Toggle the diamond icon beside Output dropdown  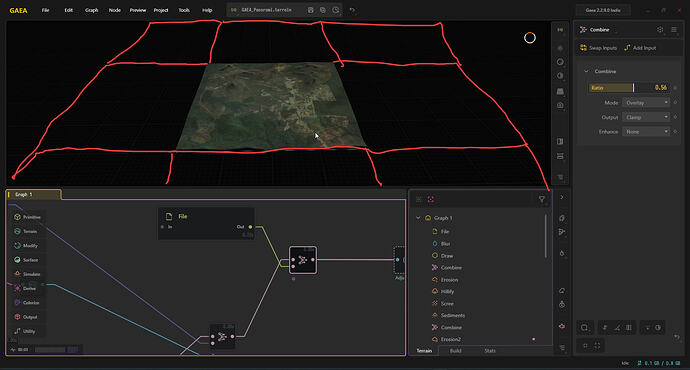675,117
